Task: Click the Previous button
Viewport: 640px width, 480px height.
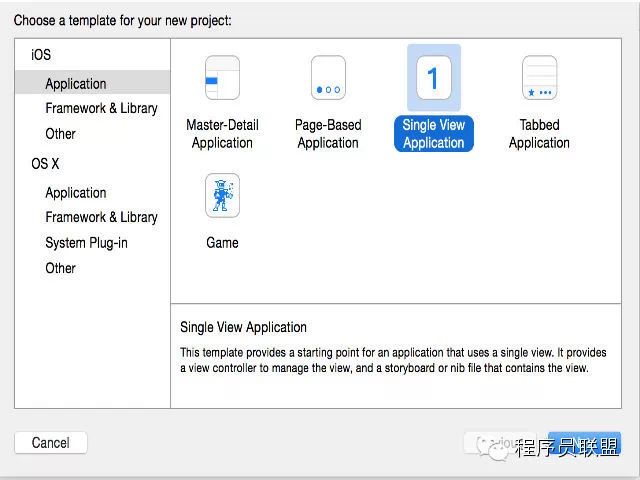Action: point(500,443)
